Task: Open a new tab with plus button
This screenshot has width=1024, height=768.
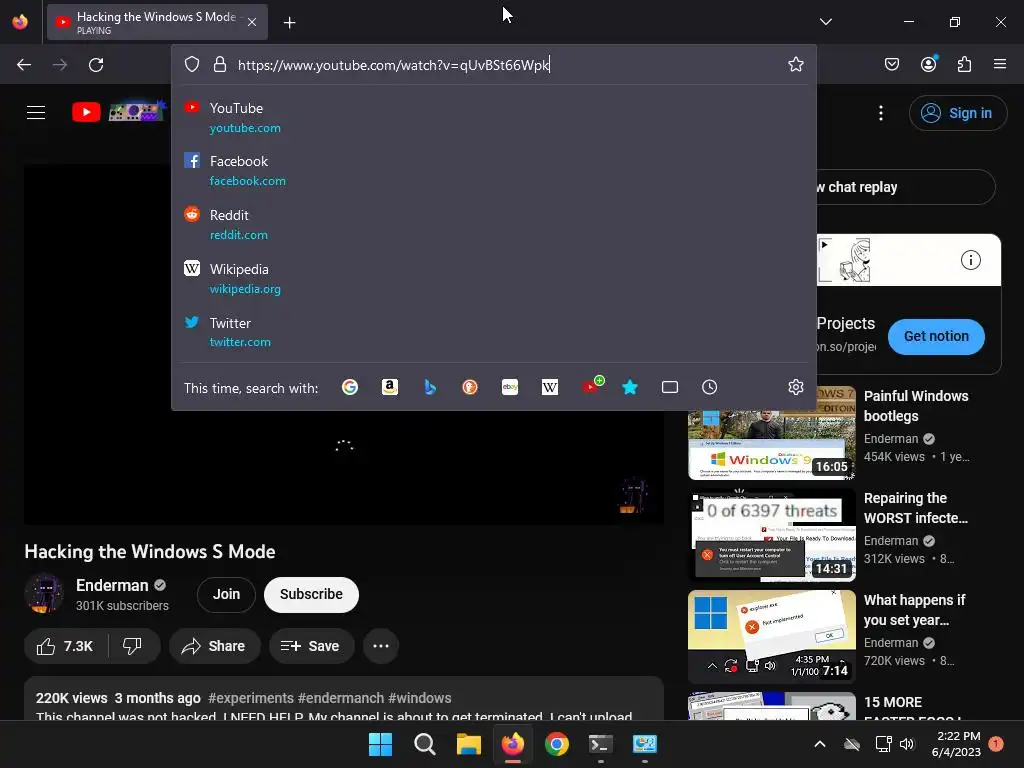Action: click(x=289, y=23)
